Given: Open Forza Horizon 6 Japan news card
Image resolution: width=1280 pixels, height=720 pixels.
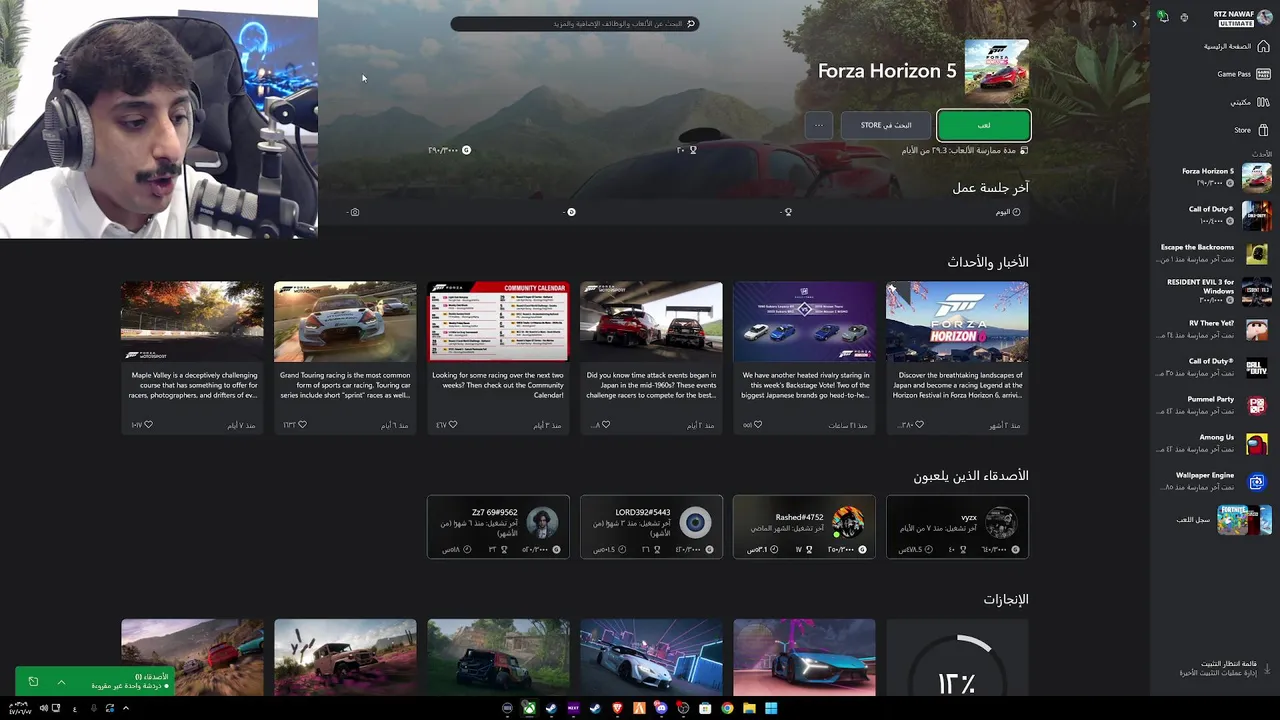Looking at the screenshot, I should click(x=957, y=357).
